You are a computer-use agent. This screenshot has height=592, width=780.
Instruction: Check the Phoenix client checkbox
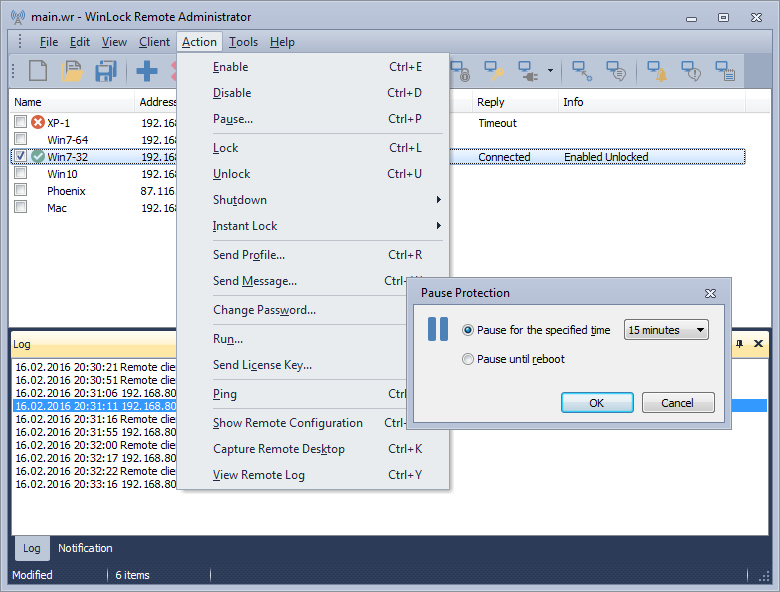[20, 190]
